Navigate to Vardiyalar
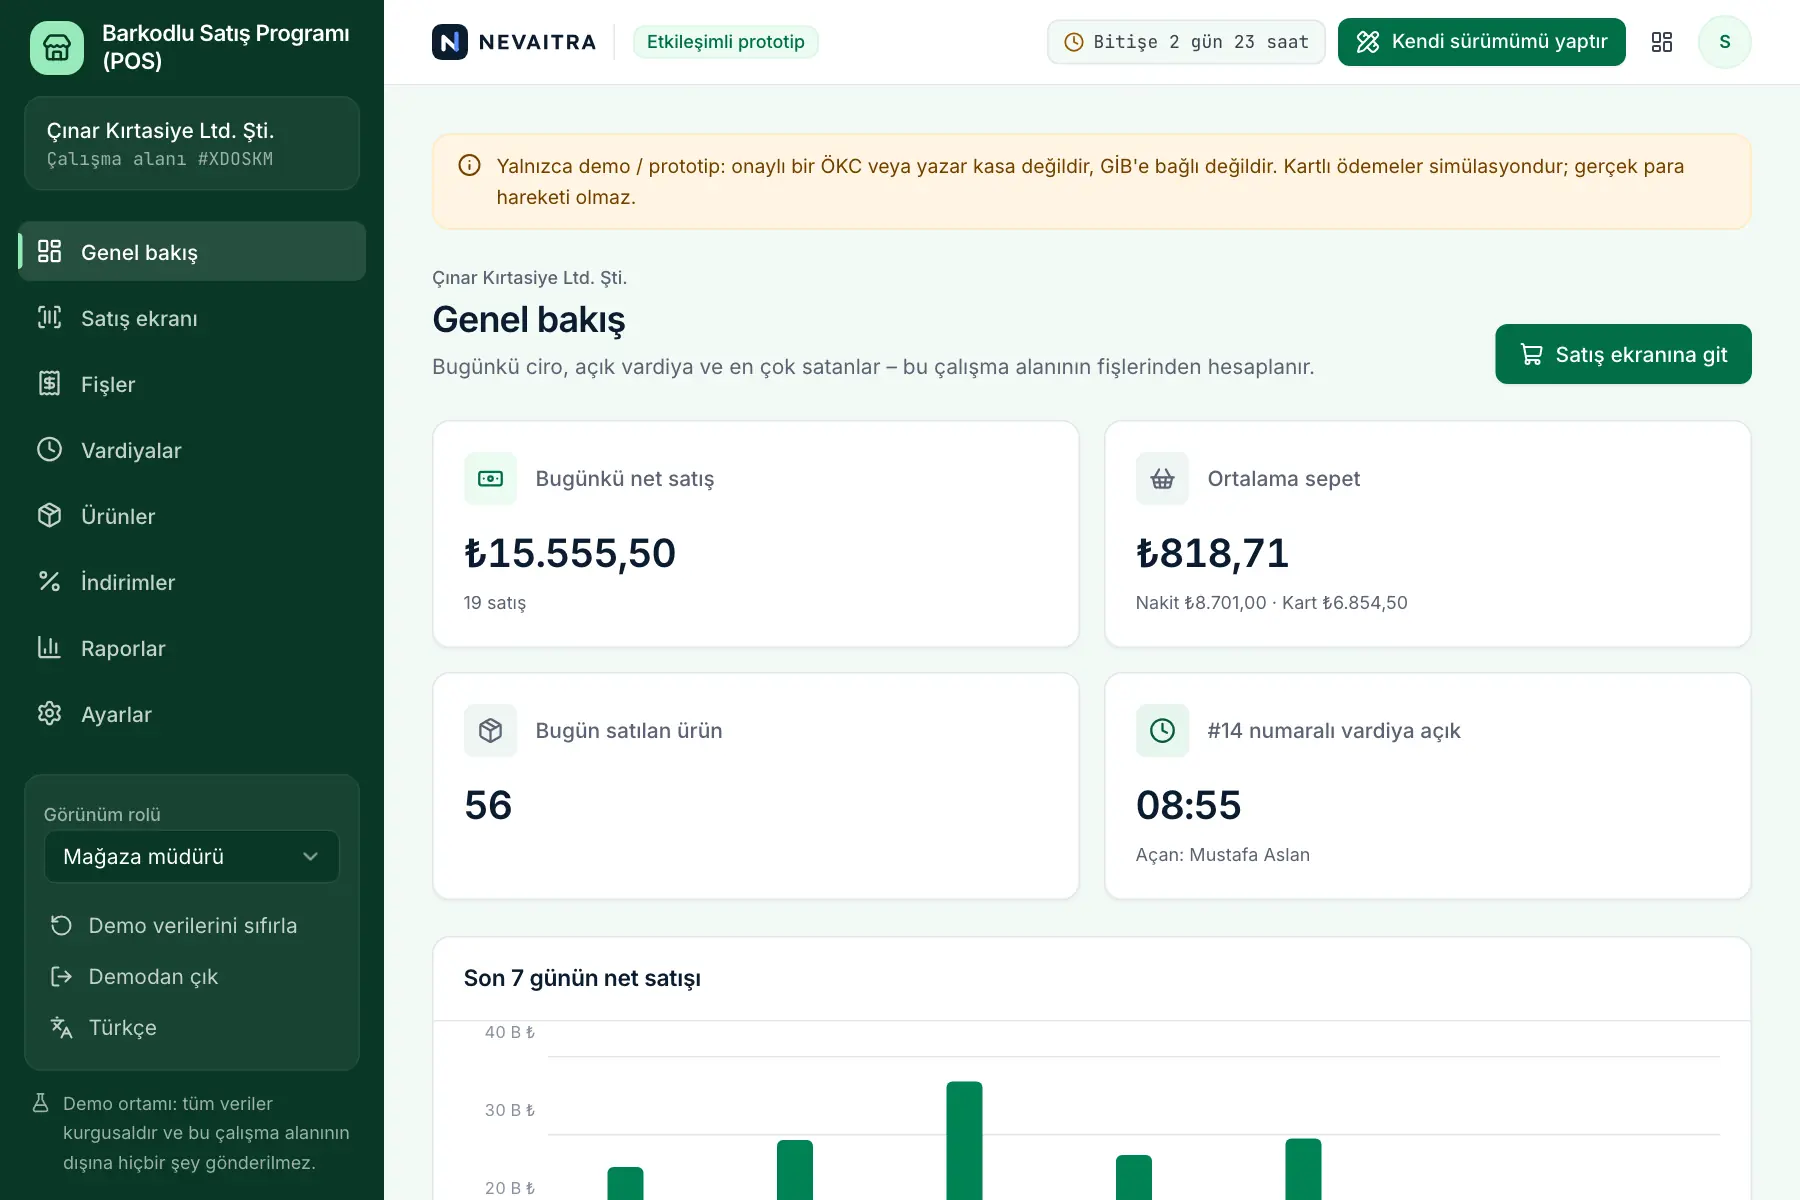This screenshot has height=1200, width=1800. 192,450
